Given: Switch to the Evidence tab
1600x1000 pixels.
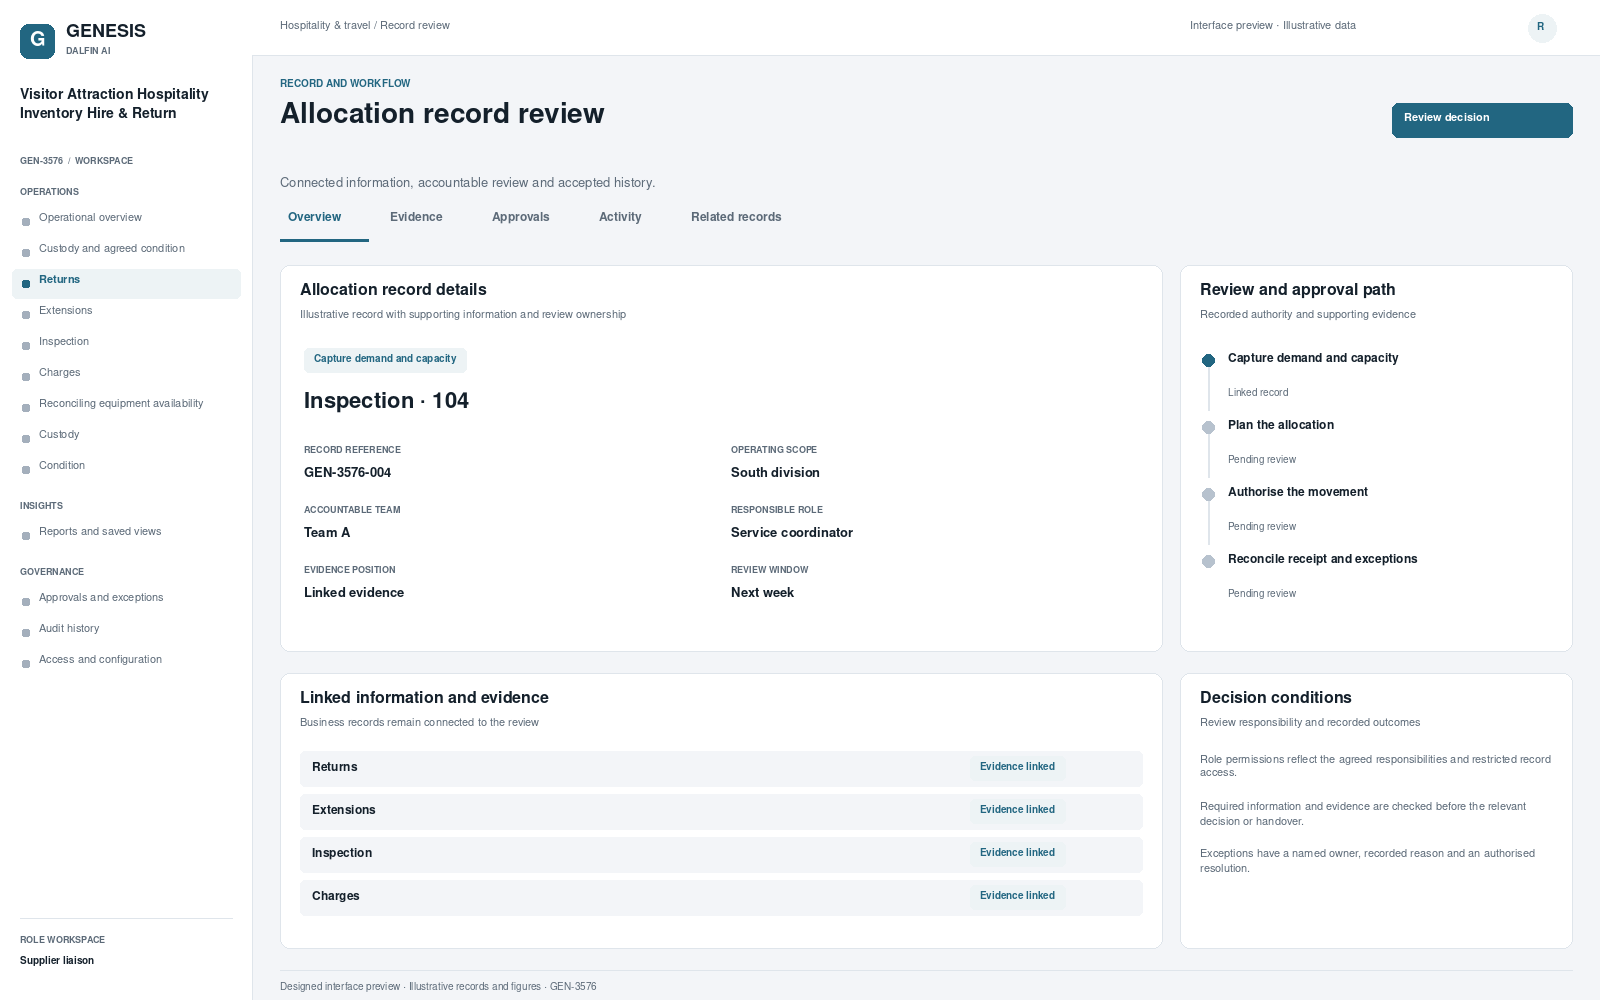Looking at the screenshot, I should click(x=416, y=218).
